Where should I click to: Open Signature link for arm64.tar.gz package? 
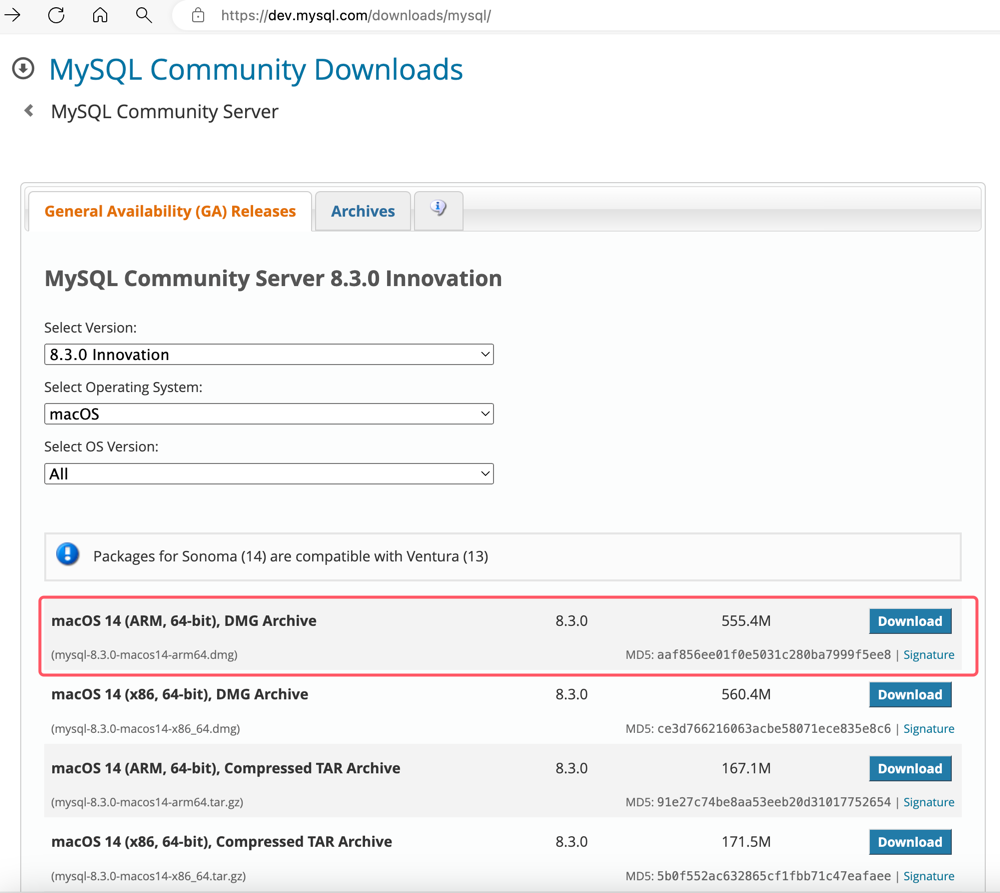[929, 802]
